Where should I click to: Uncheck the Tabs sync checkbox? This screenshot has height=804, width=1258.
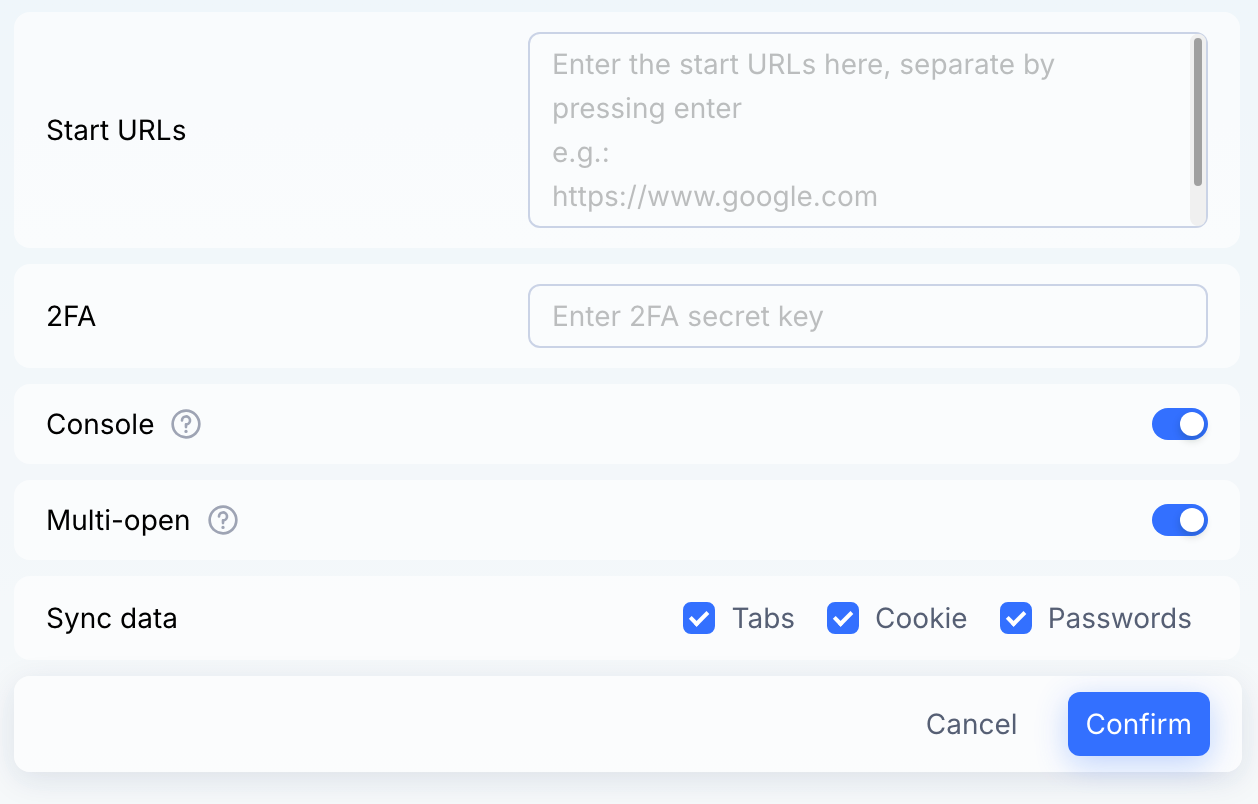(x=699, y=619)
